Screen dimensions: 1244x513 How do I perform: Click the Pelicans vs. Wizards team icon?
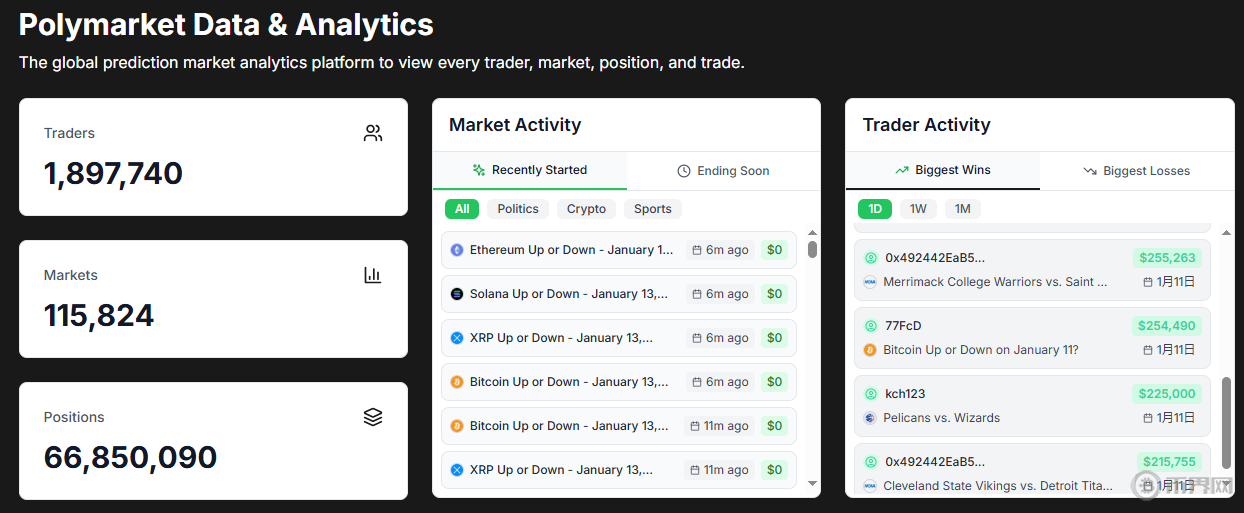870,418
